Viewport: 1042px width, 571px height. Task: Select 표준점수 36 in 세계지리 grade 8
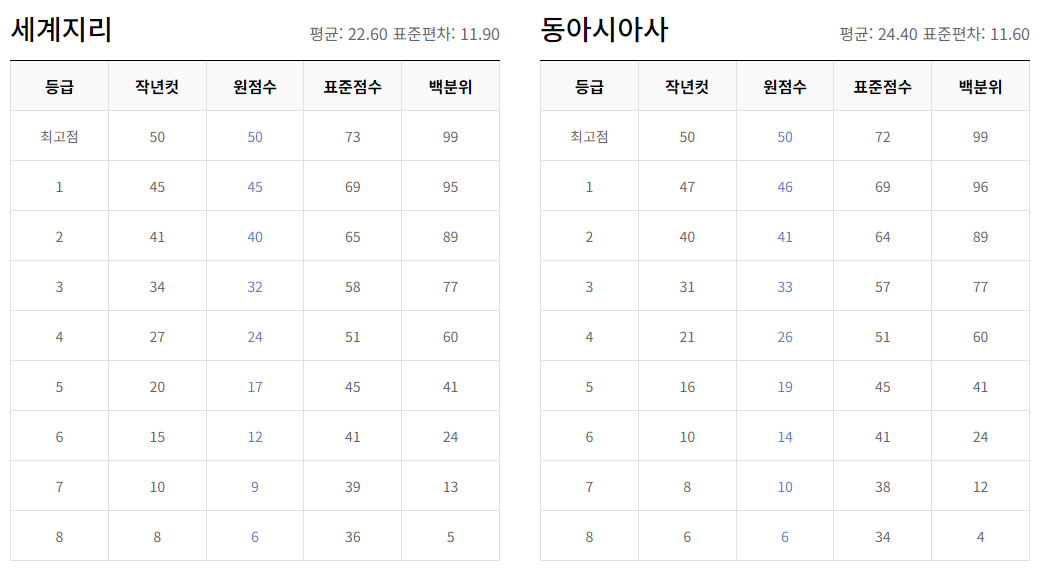[x=353, y=536]
